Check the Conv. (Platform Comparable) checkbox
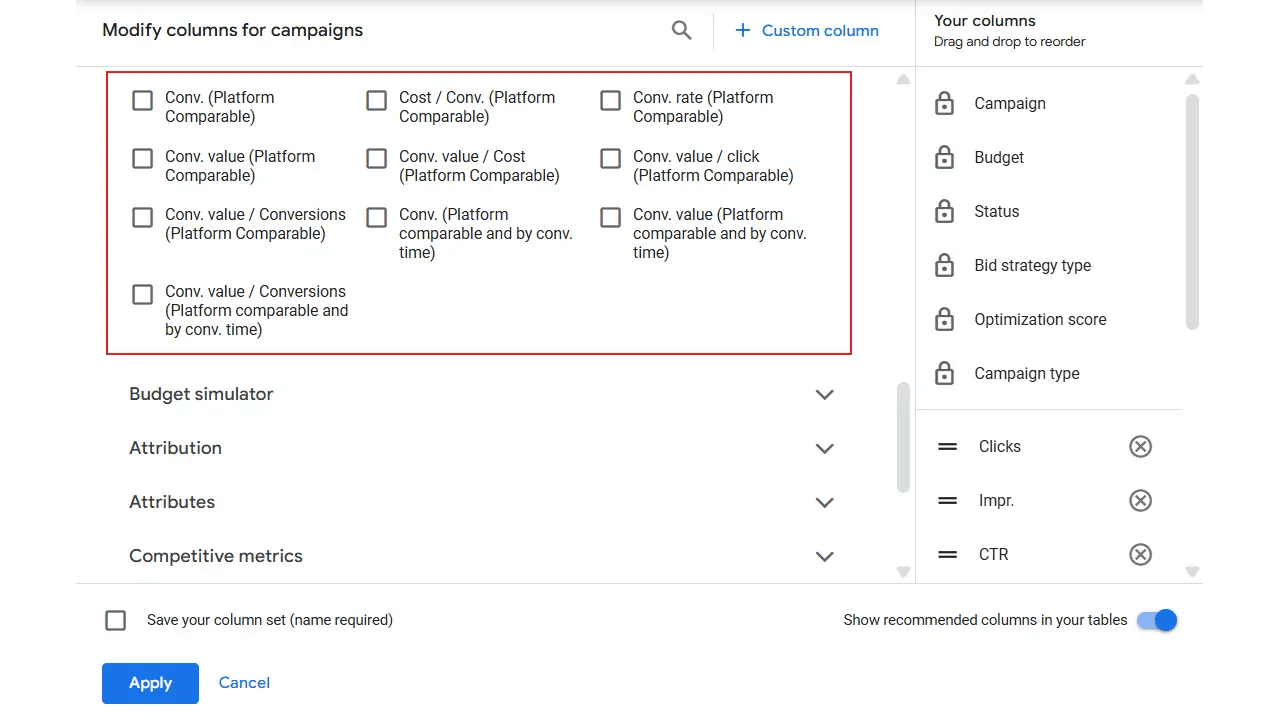This screenshot has width=1280, height=720. [x=143, y=100]
